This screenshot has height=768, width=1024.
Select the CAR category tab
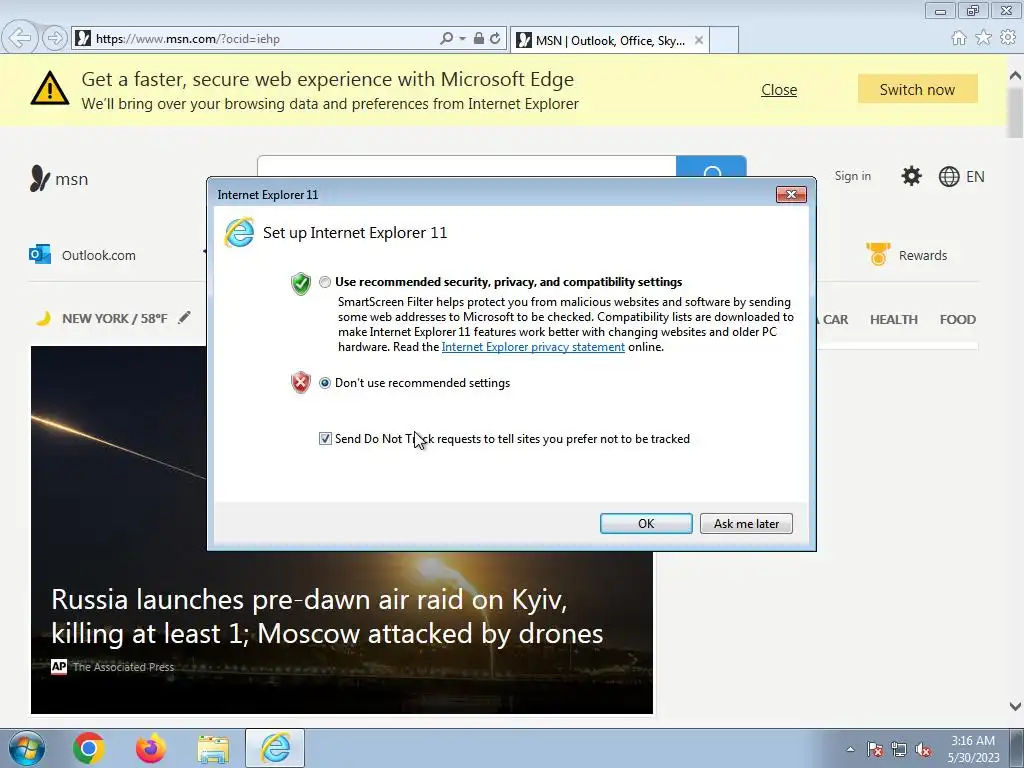pos(835,319)
